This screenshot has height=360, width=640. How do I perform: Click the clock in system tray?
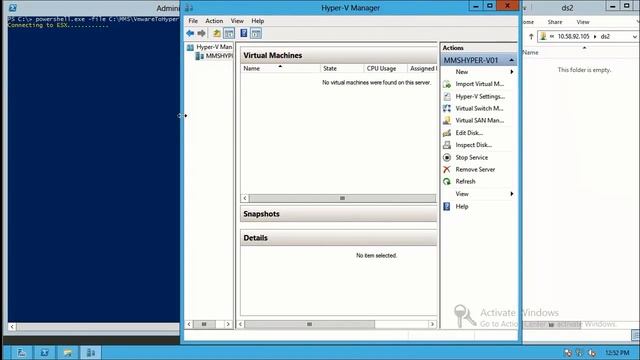tap(617, 353)
